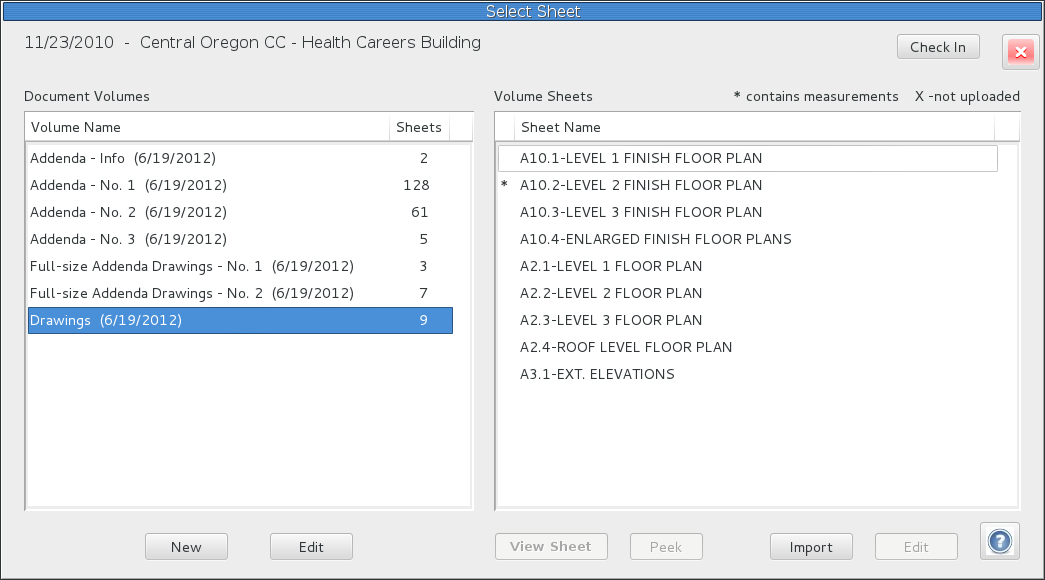Click the Check In button
The width and height of the screenshot is (1045, 580).
tap(938, 47)
